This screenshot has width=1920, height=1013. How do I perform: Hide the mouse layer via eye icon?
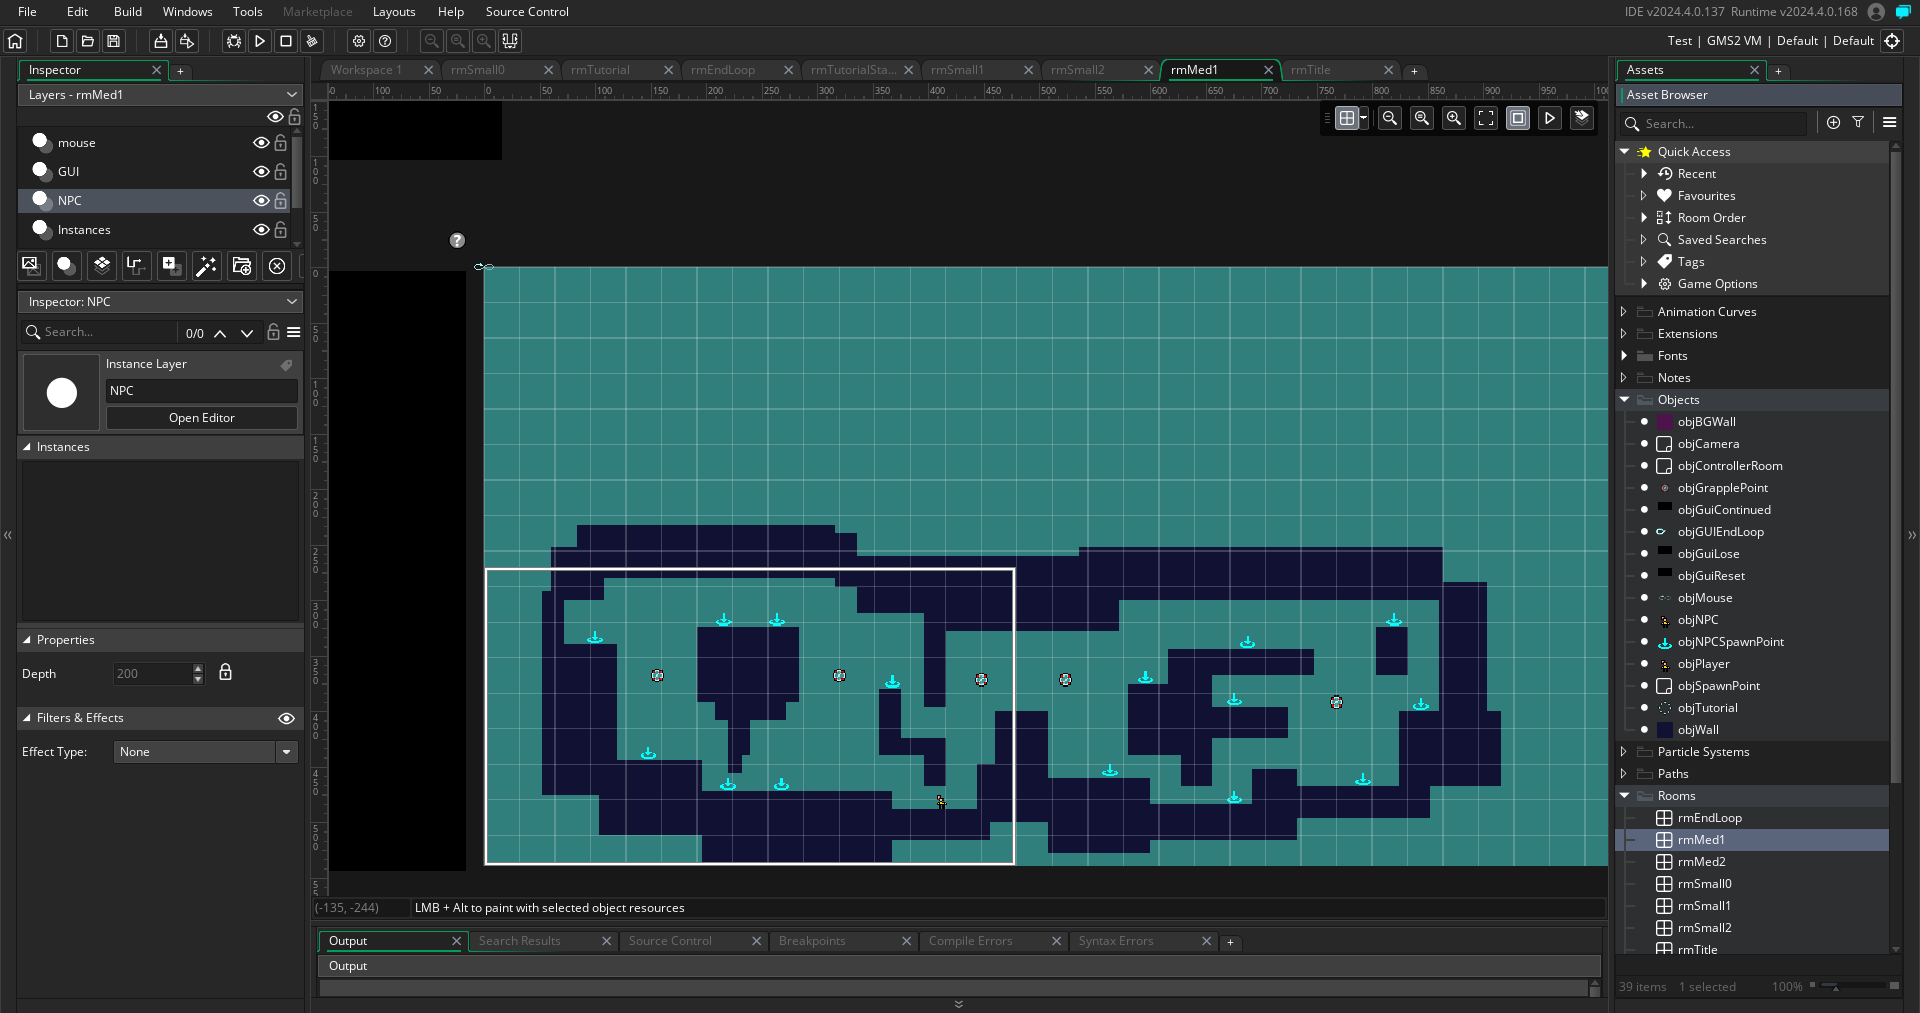261,143
